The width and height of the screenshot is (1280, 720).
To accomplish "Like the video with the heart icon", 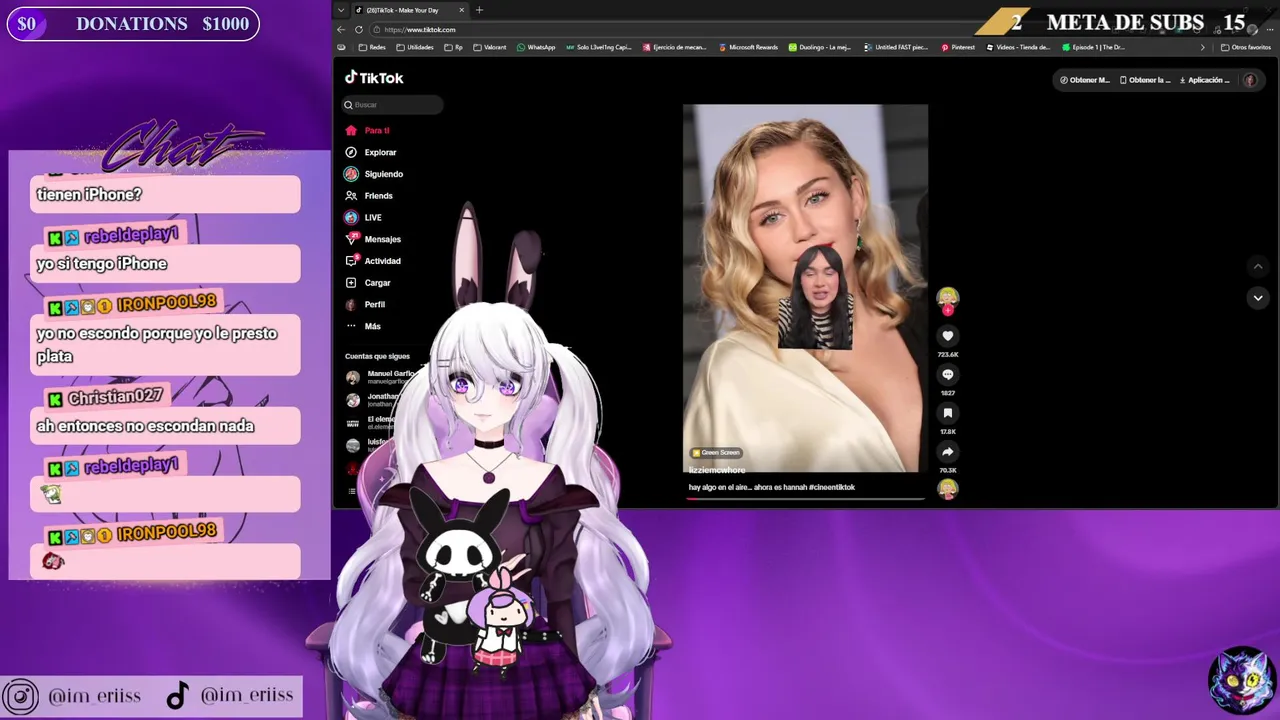I will (947, 336).
